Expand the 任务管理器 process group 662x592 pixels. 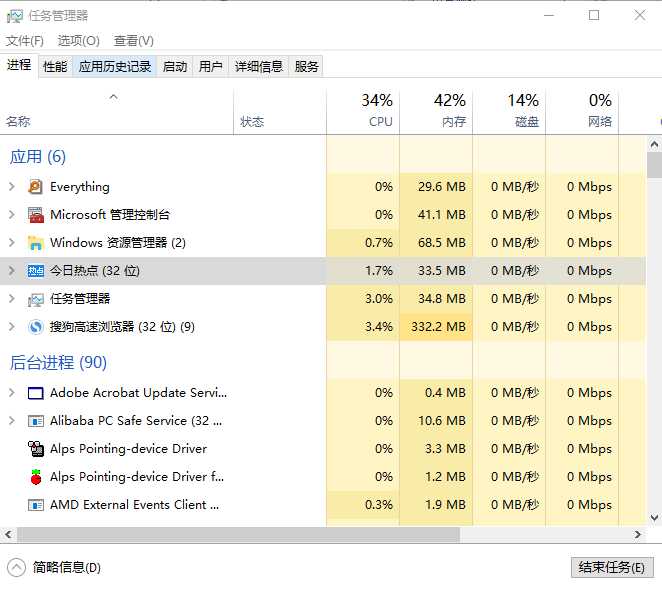(x=12, y=299)
